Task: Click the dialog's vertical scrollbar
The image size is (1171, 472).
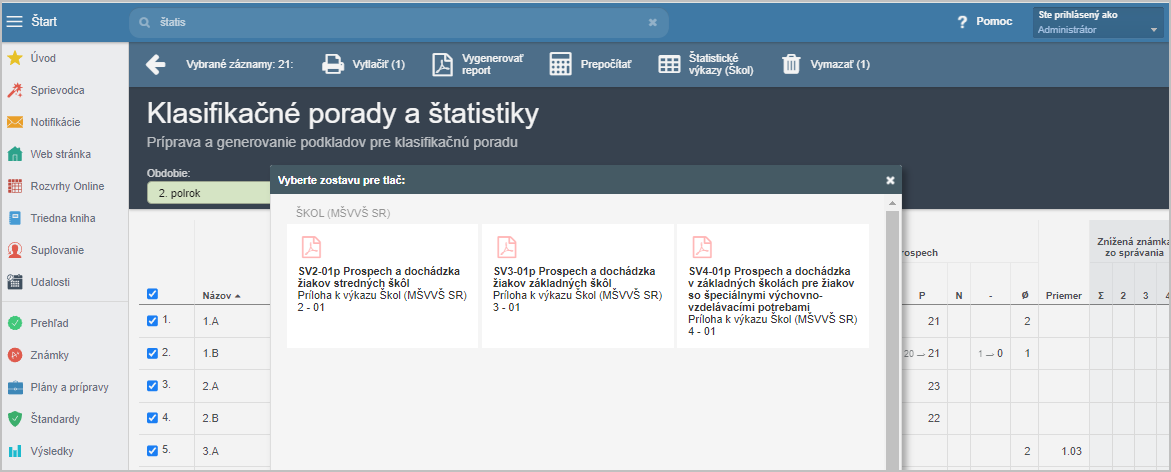Action: pyautogui.click(x=892, y=330)
